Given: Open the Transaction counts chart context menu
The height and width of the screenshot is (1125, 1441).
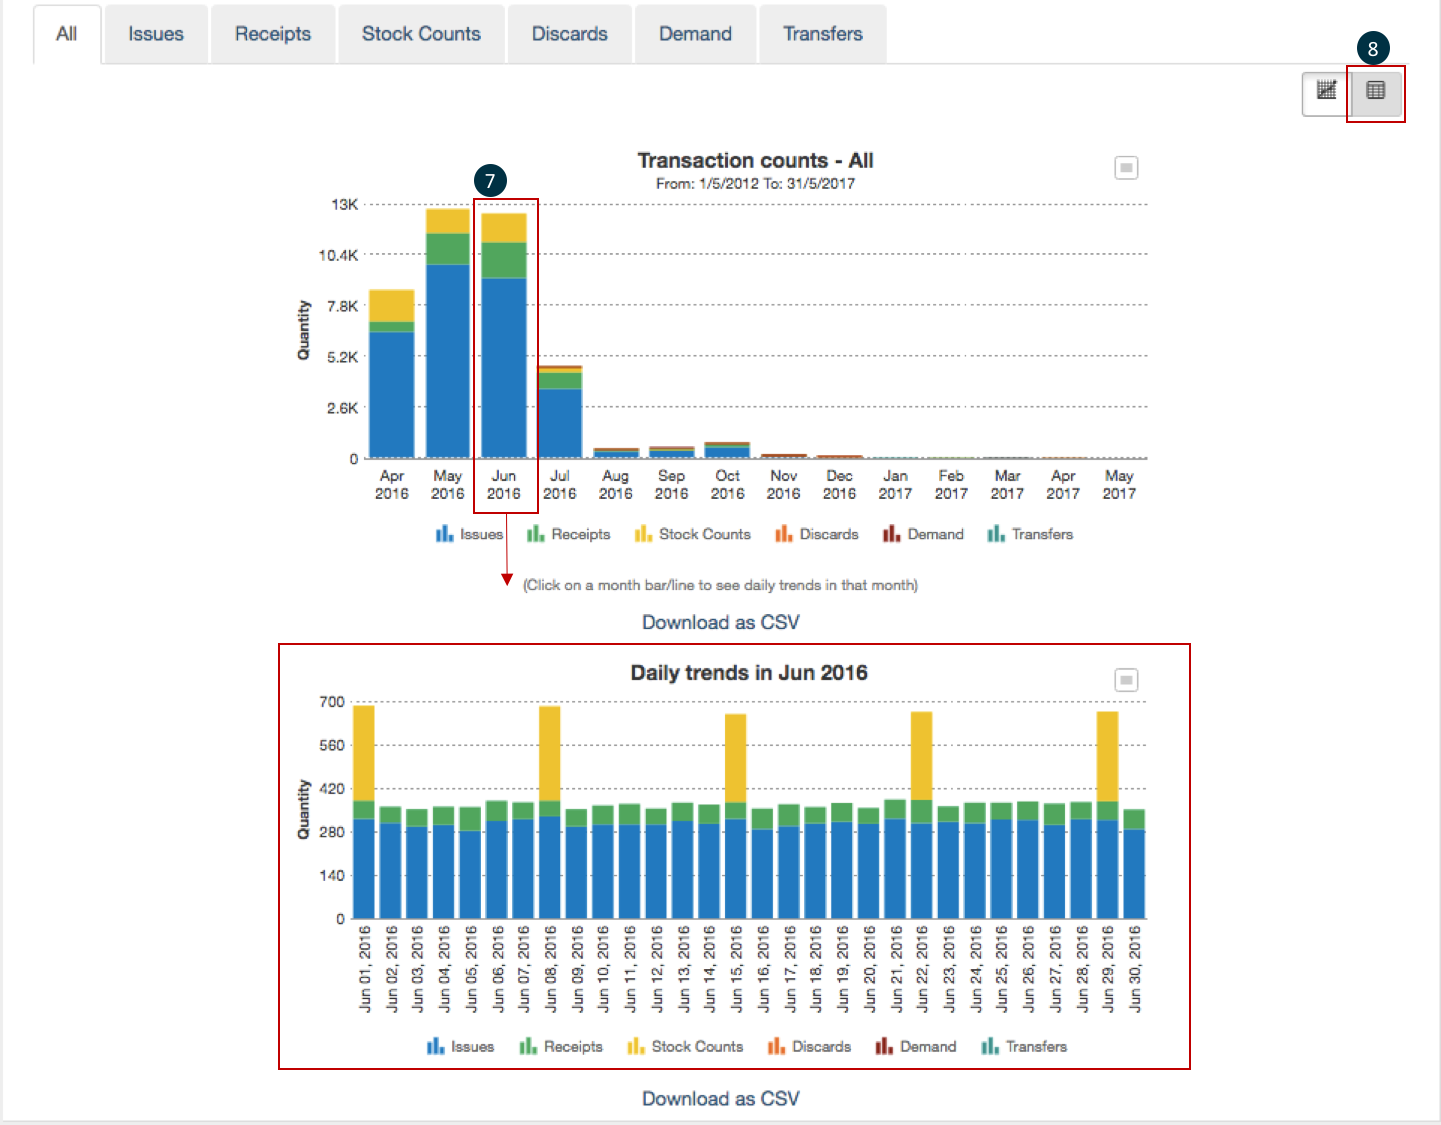Looking at the screenshot, I should pyautogui.click(x=1126, y=168).
